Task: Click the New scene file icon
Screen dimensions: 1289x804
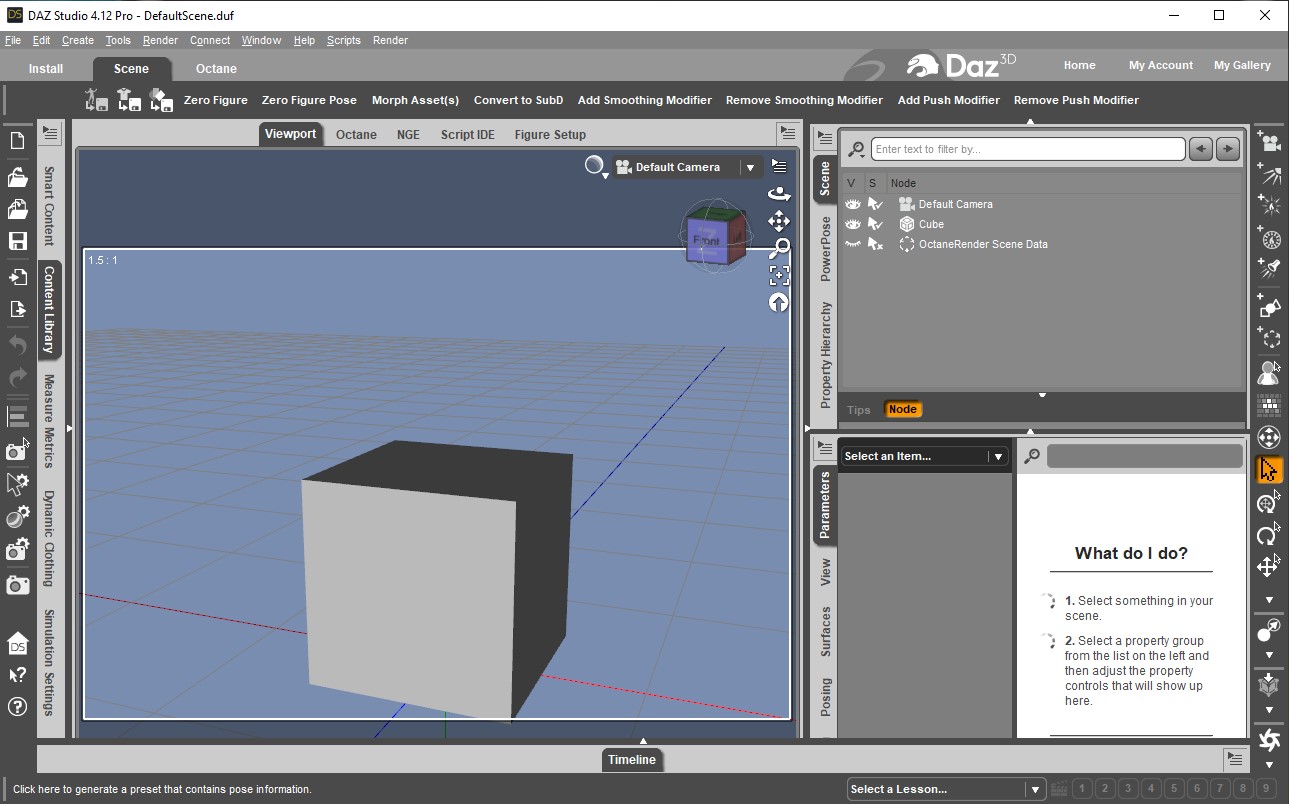Action: tap(17, 141)
